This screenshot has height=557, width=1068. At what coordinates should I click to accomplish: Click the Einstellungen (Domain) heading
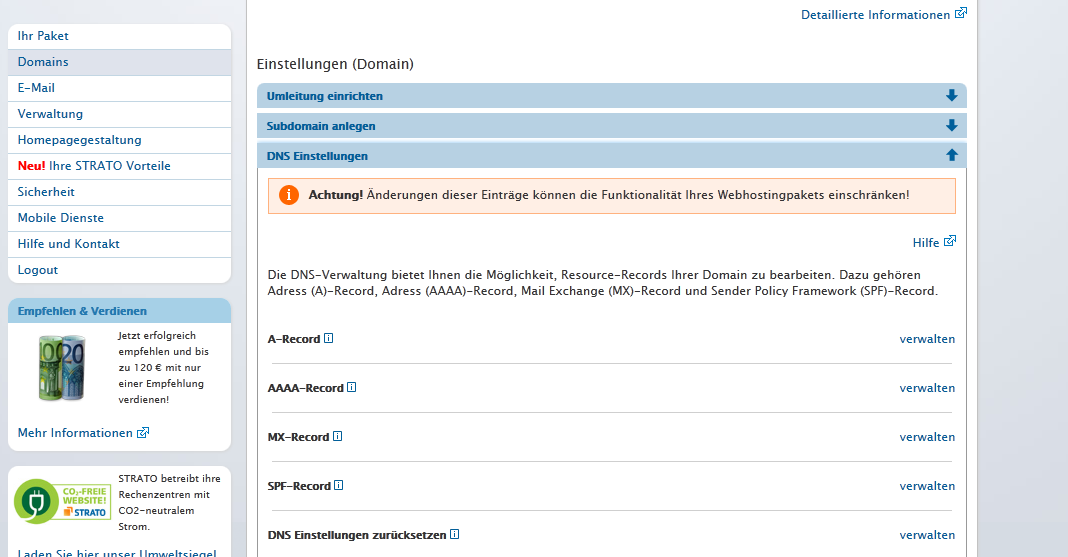tap(335, 64)
